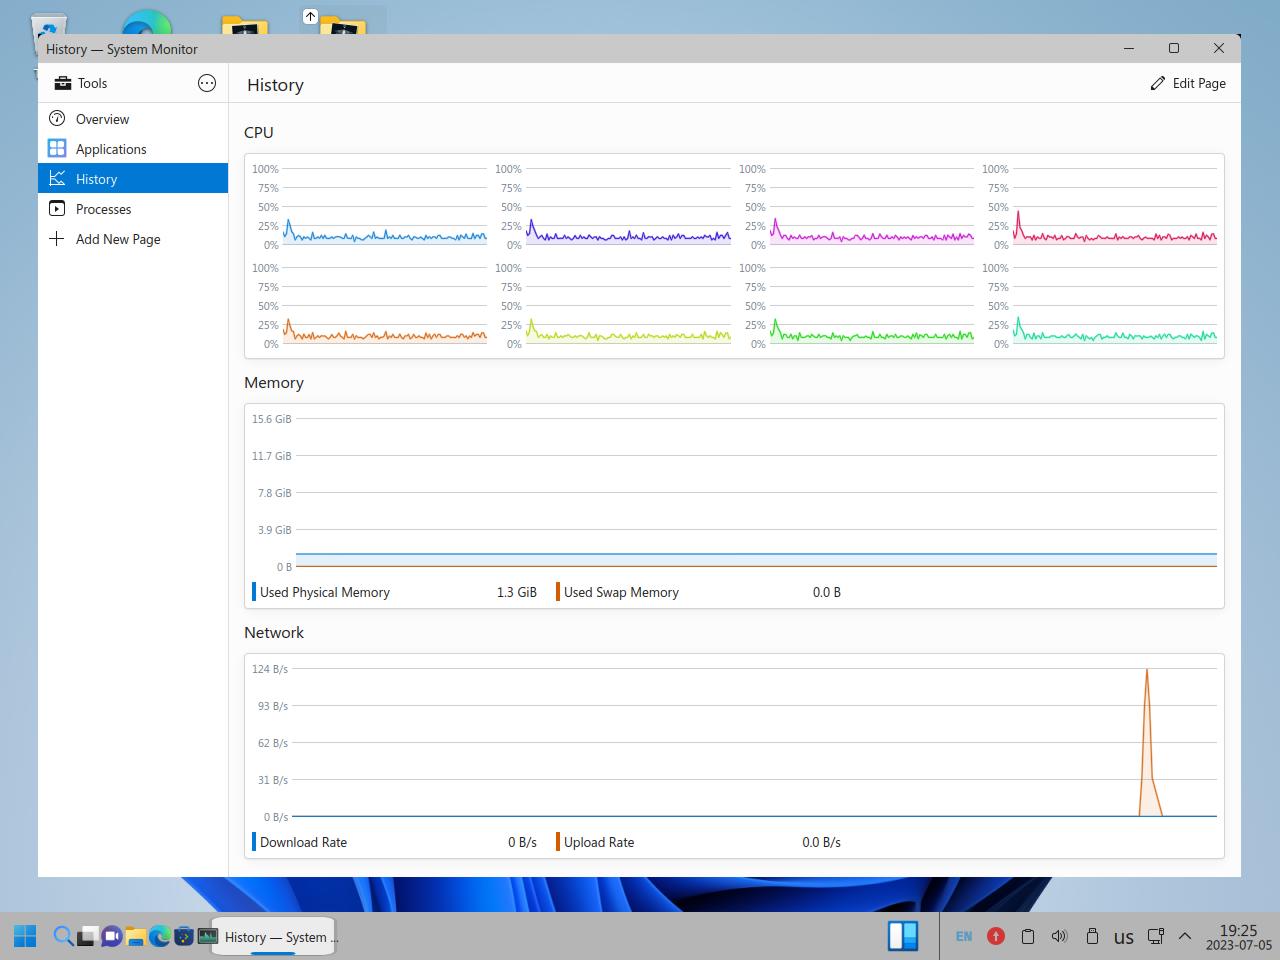Viewport: 1280px width, 960px height.
Task: Click the History — System Monitor taskbar button
Action: [272, 937]
